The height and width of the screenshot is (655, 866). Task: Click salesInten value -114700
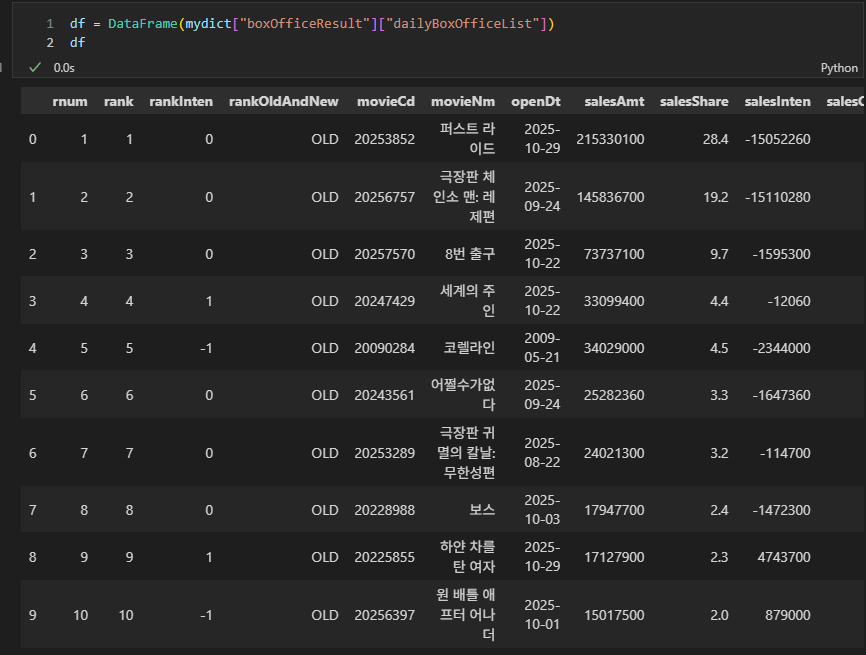click(x=785, y=453)
